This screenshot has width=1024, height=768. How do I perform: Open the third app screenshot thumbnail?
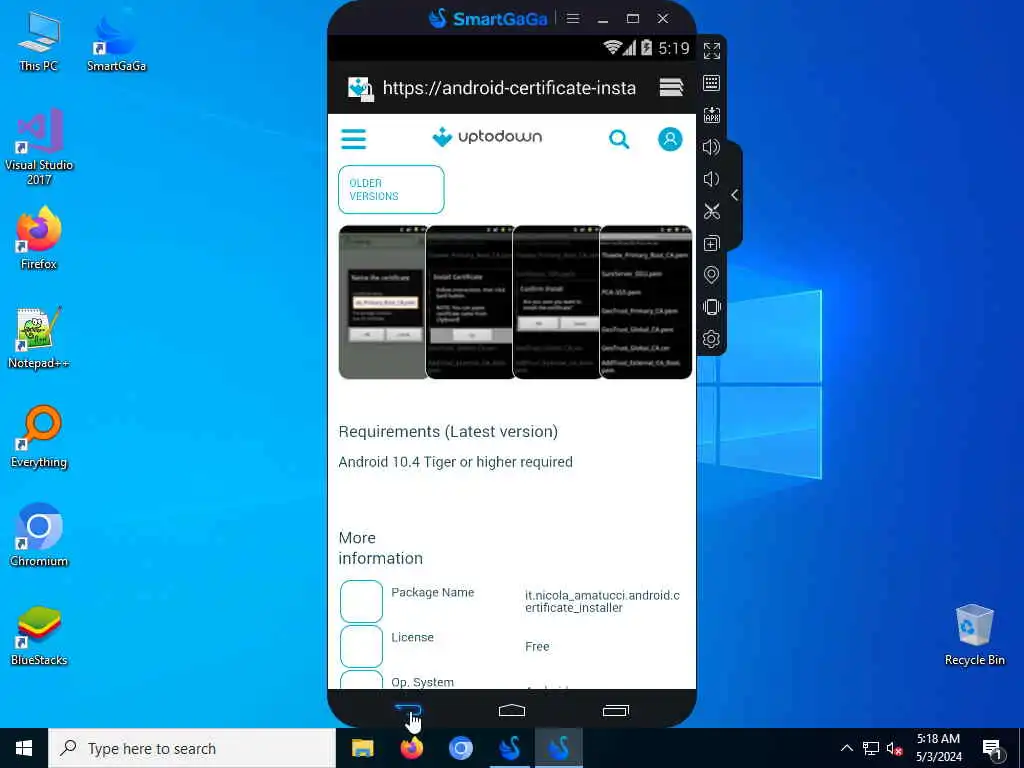[556, 302]
